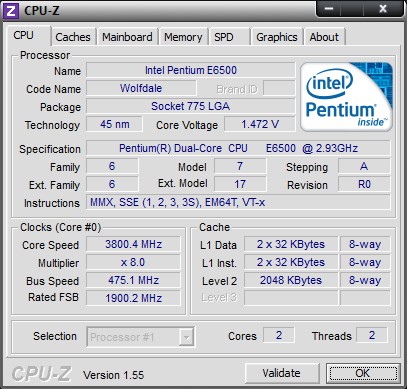Click the CPU-Z purple Z title icon
This screenshot has height=389, width=407.
pos(11,11)
